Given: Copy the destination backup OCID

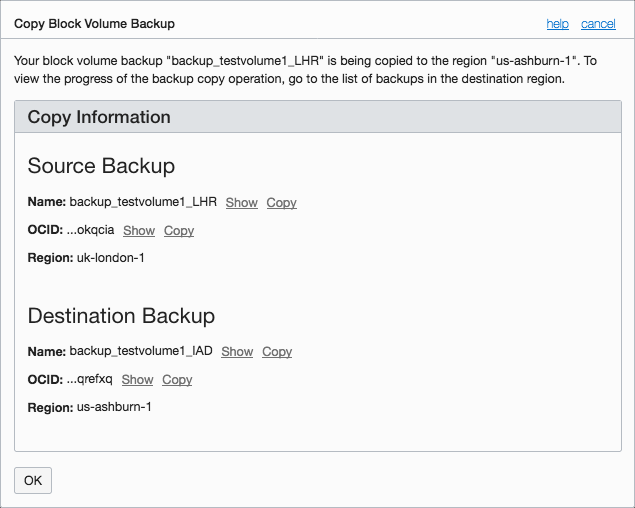Looking at the screenshot, I should click(177, 379).
